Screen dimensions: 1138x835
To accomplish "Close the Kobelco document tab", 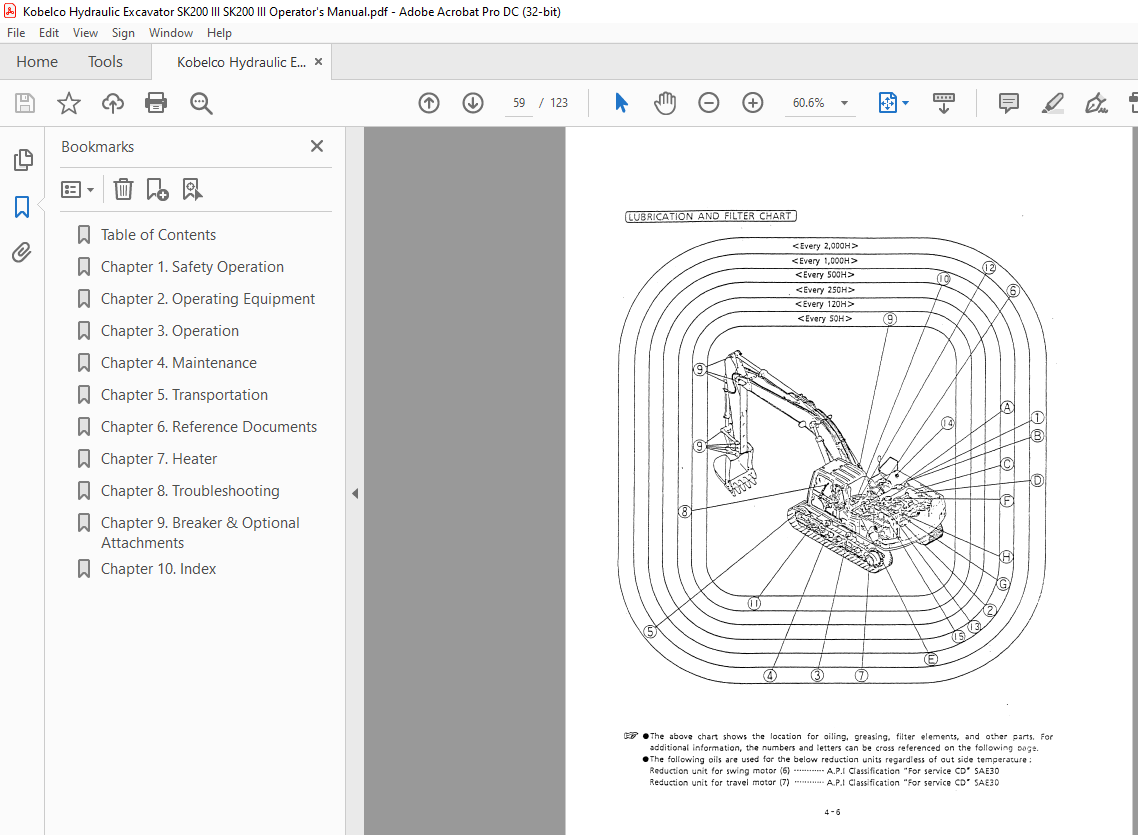I will point(318,62).
